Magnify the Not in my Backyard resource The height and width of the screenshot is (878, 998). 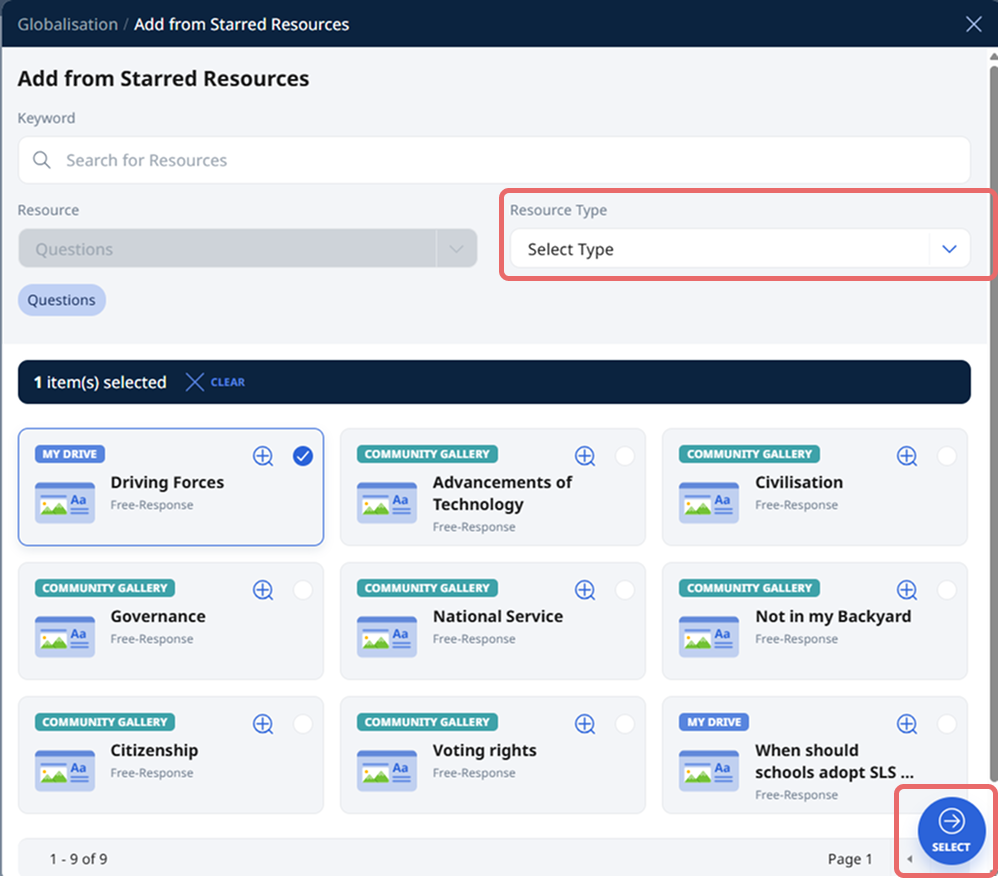click(x=906, y=589)
